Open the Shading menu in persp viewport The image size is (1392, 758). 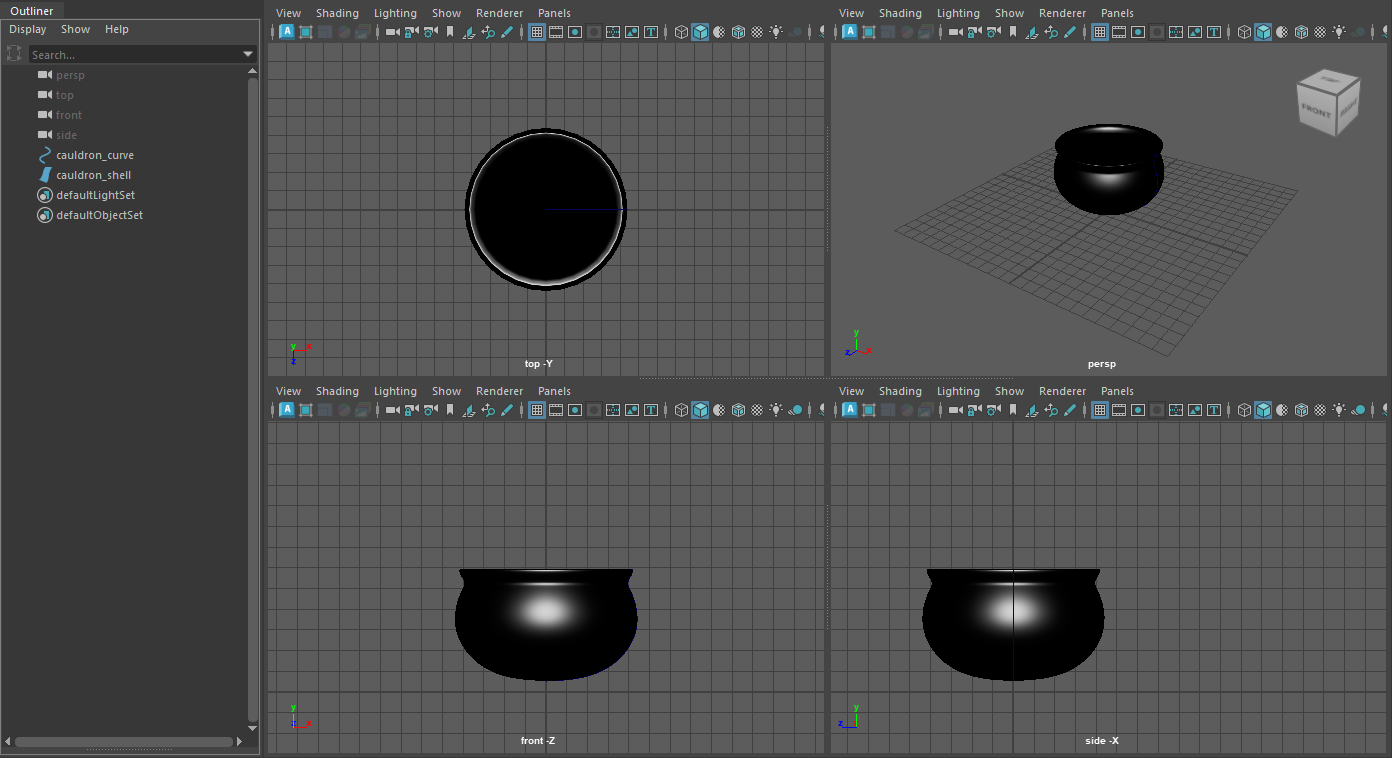pyautogui.click(x=900, y=13)
